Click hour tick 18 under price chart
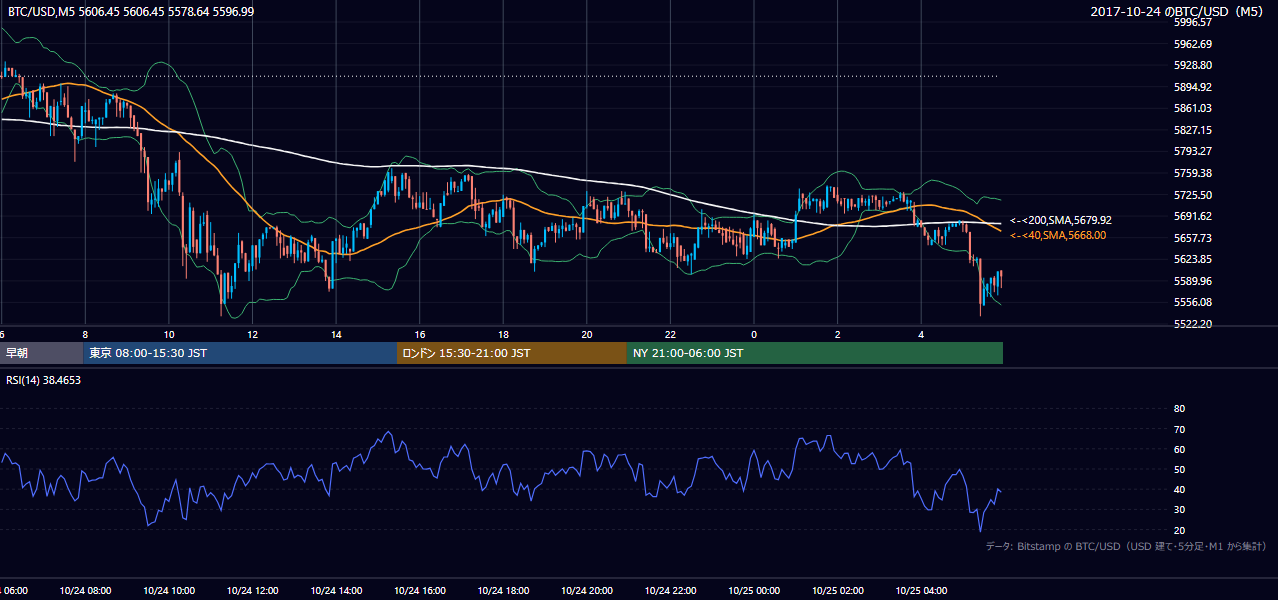1278x600 pixels. pyautogui.click(x=503, y=335)
